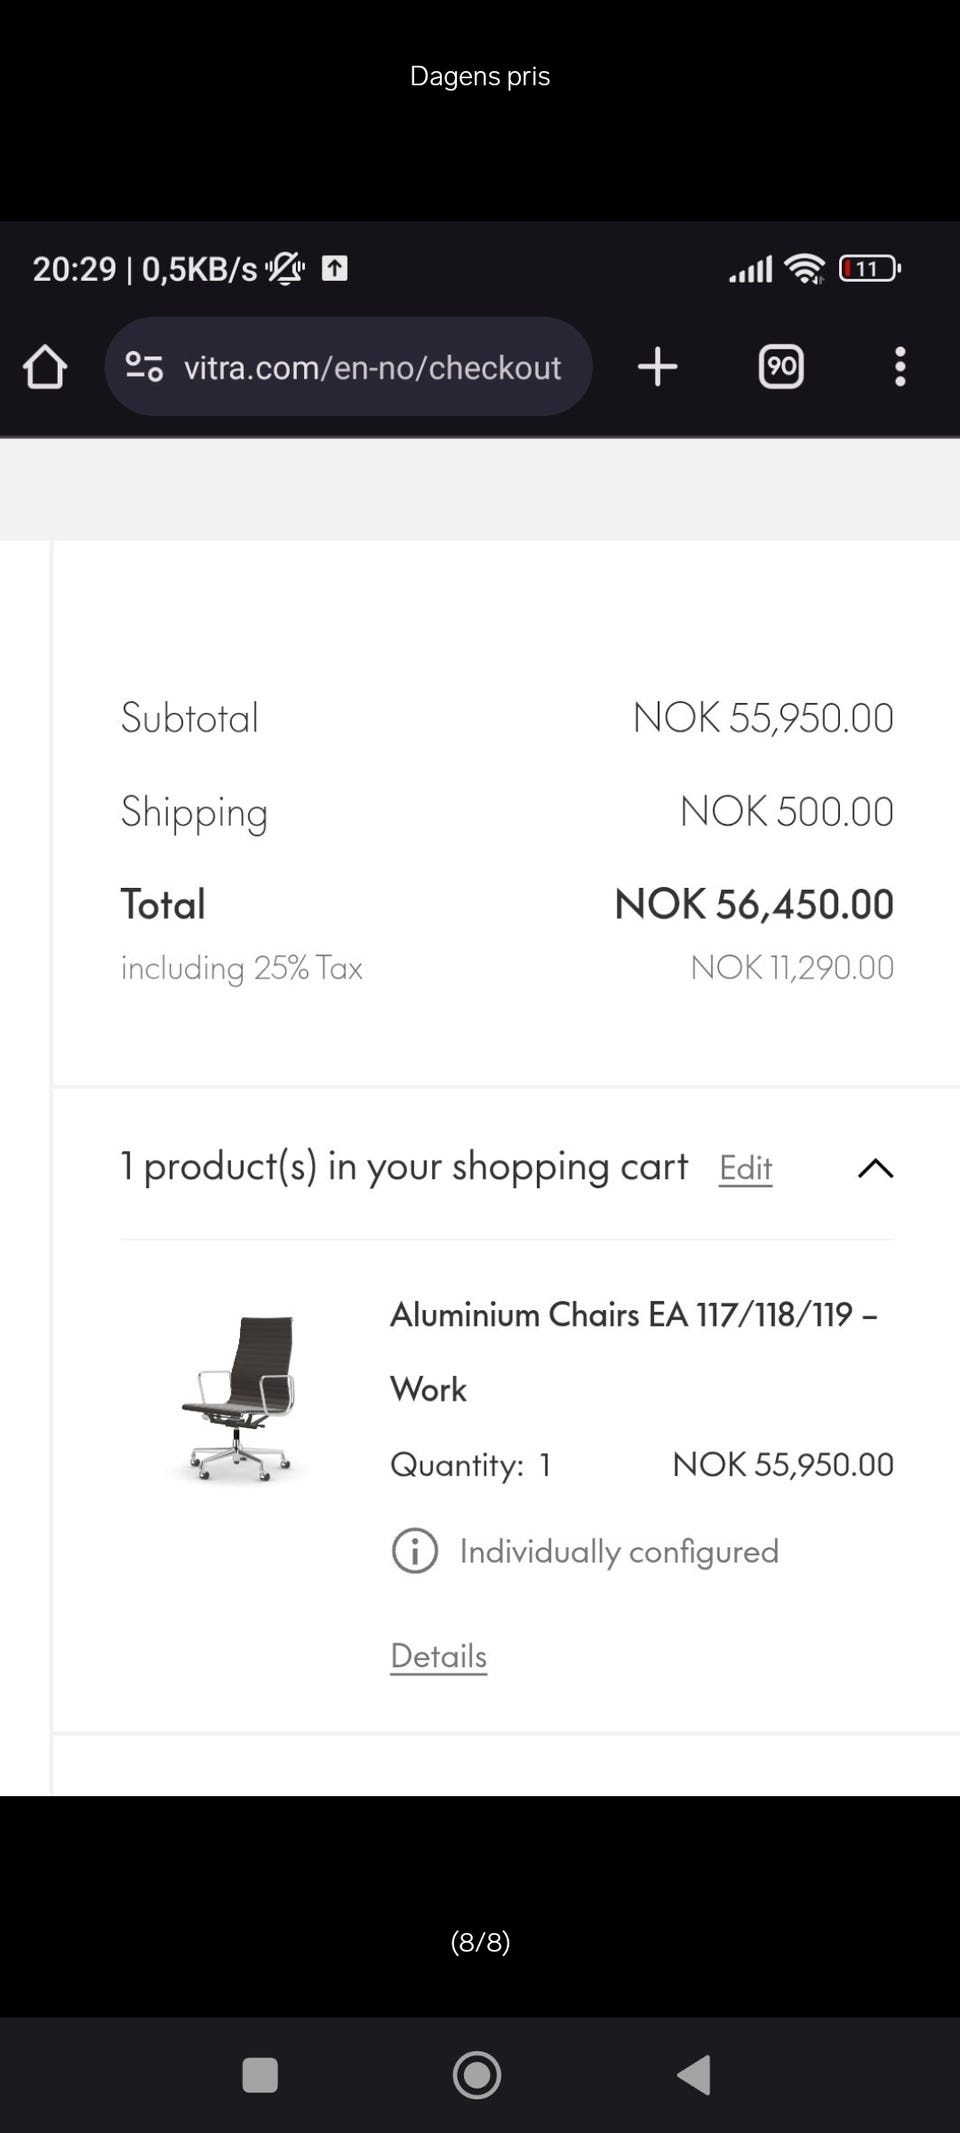The height and width of the screenshot is (2133, 960).
Task: Open the browser three-dot menu
Action: 900,367
